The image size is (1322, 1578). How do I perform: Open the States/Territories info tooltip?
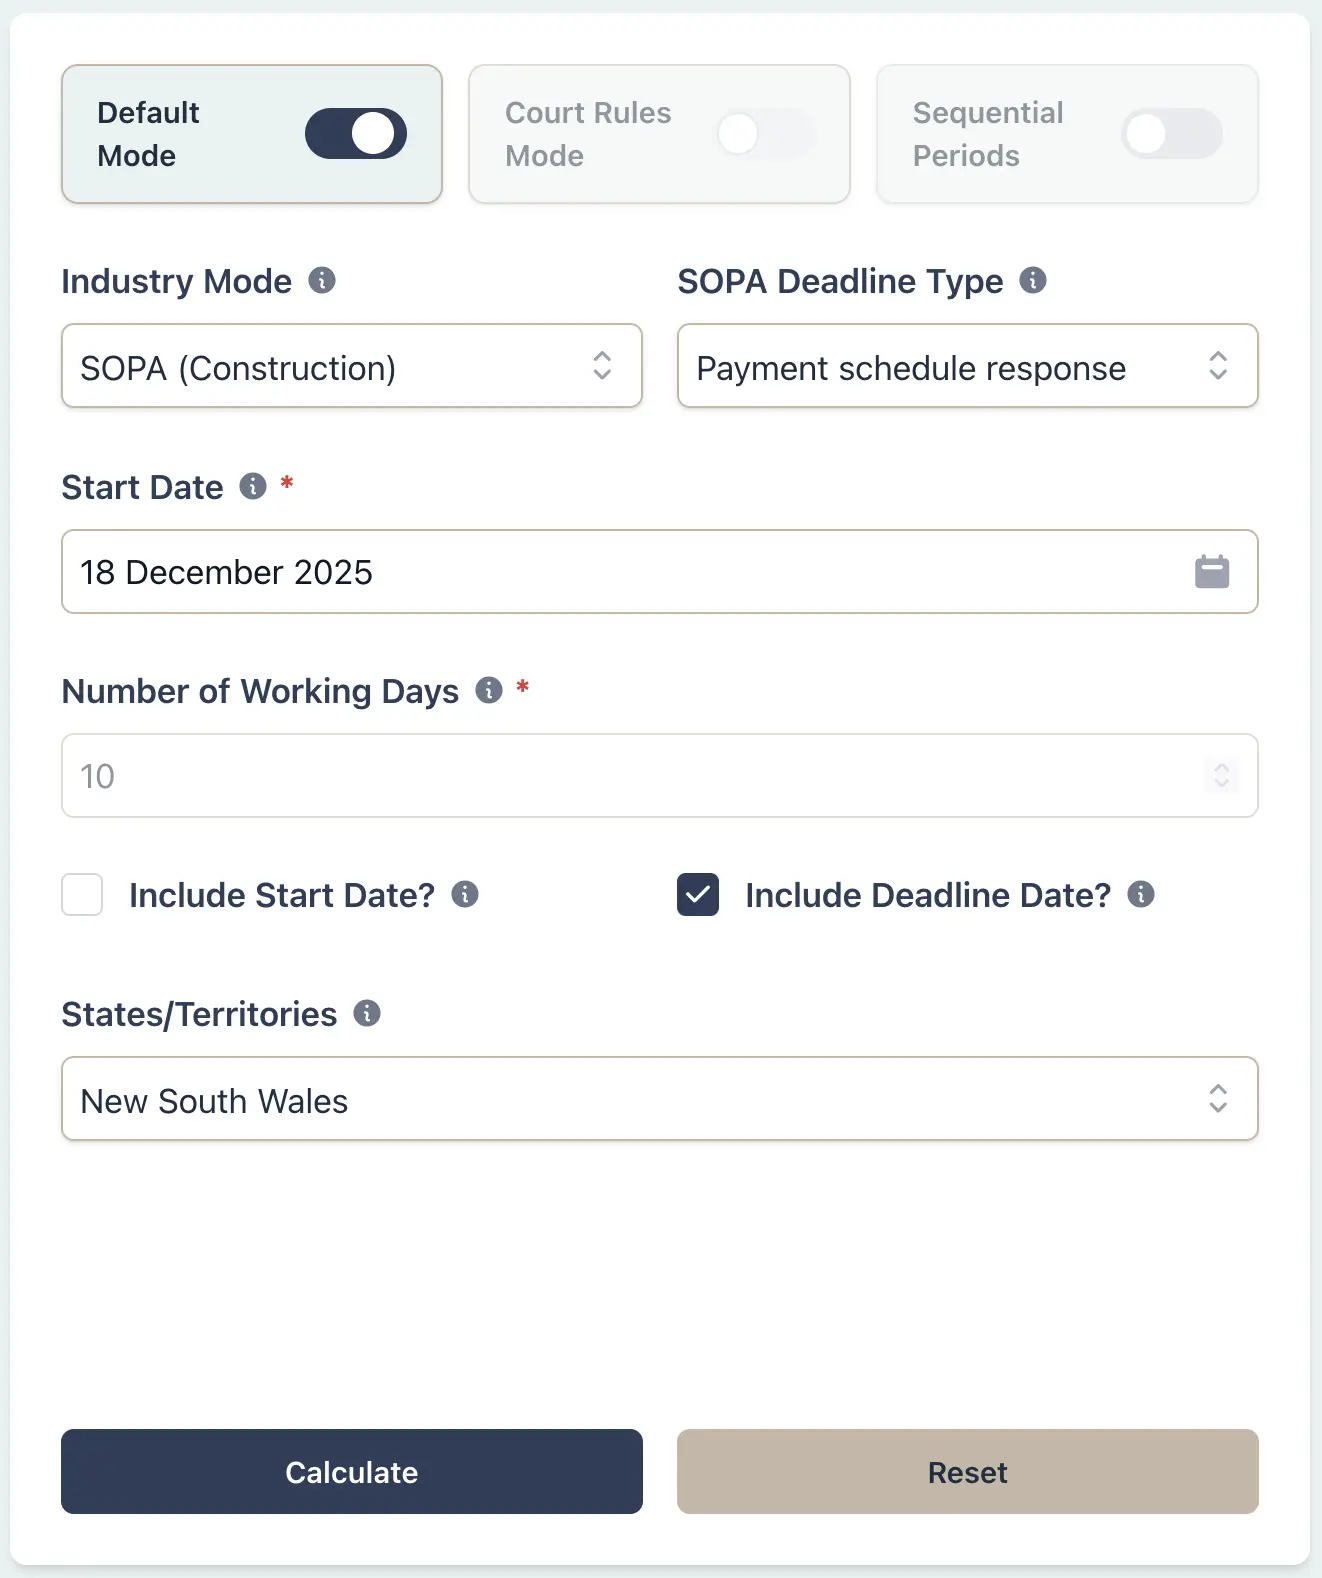tap(368, 1013)
